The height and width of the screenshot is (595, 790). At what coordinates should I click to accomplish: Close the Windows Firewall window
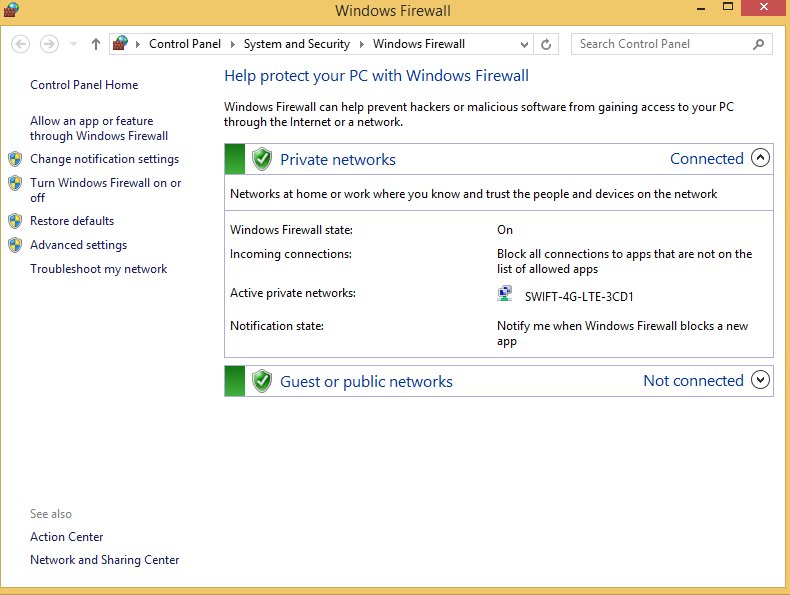coord(764,8)
